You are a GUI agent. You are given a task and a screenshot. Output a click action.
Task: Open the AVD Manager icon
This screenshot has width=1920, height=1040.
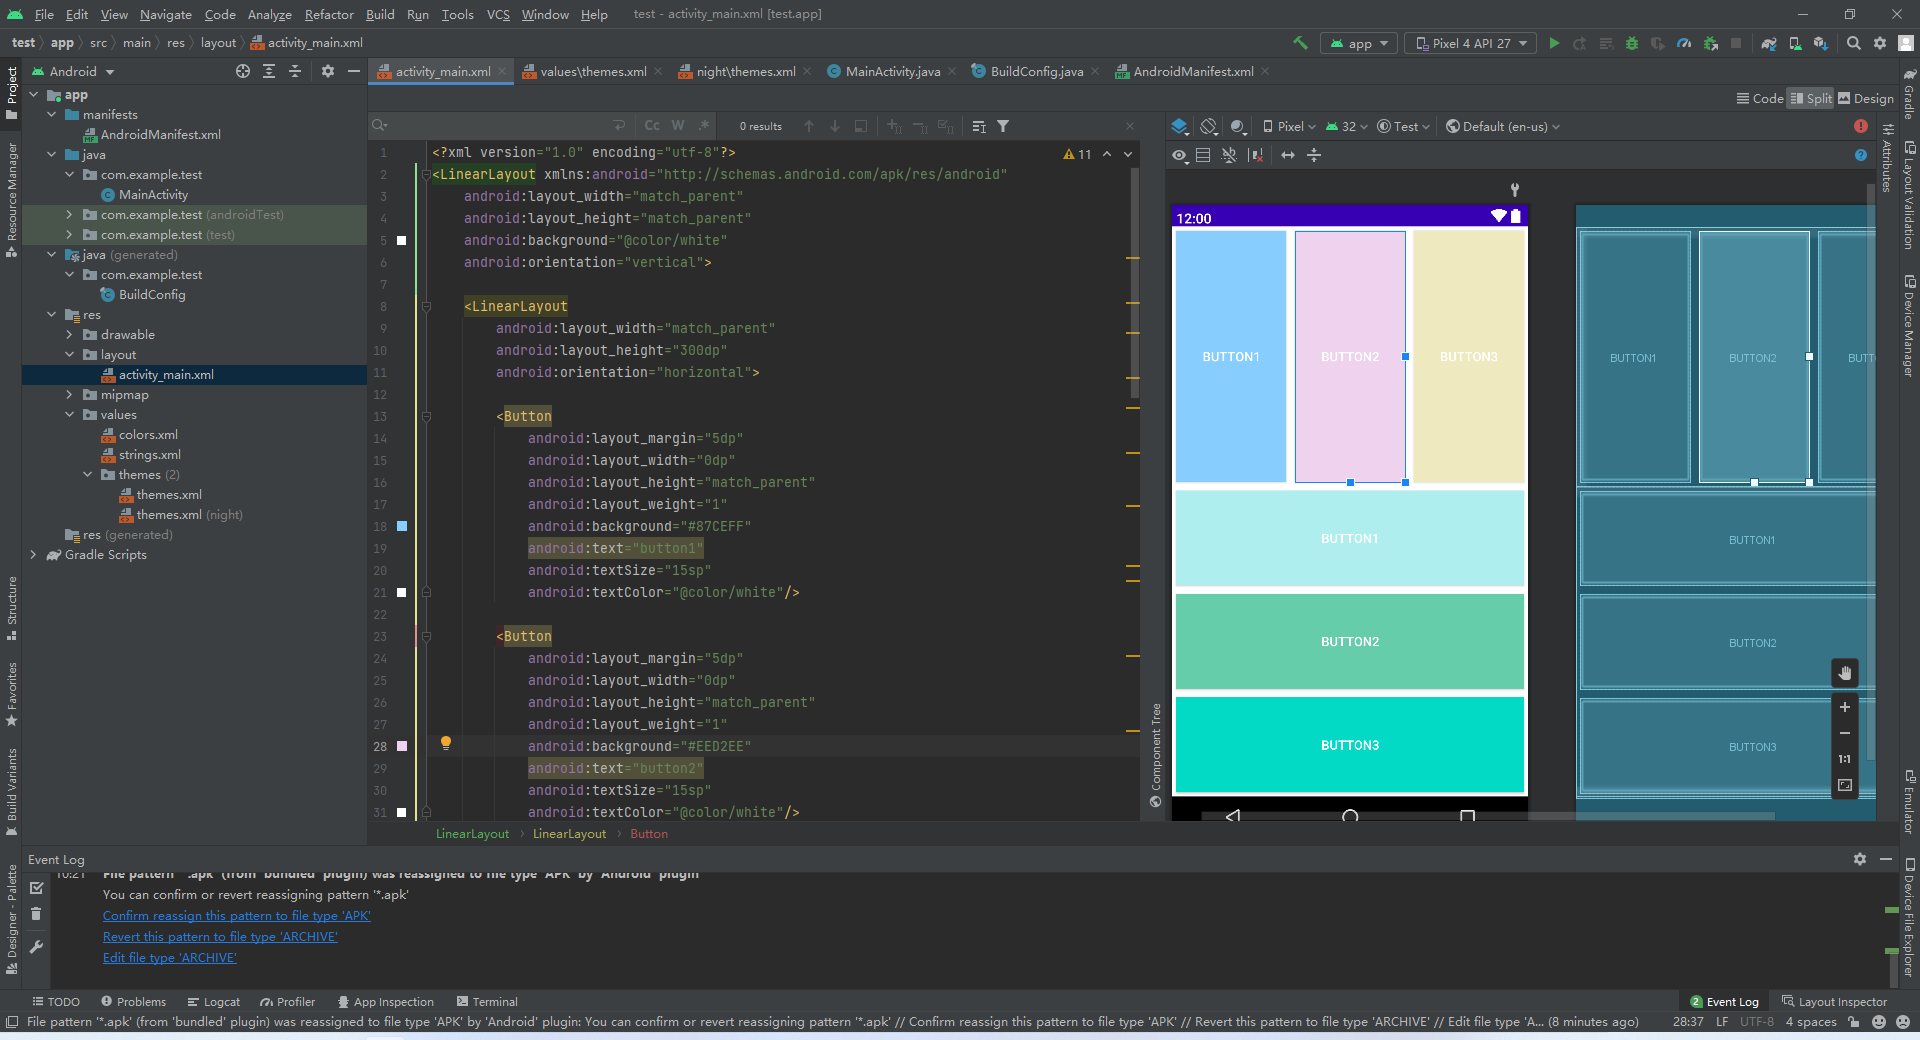click(x=1795, y=43)
